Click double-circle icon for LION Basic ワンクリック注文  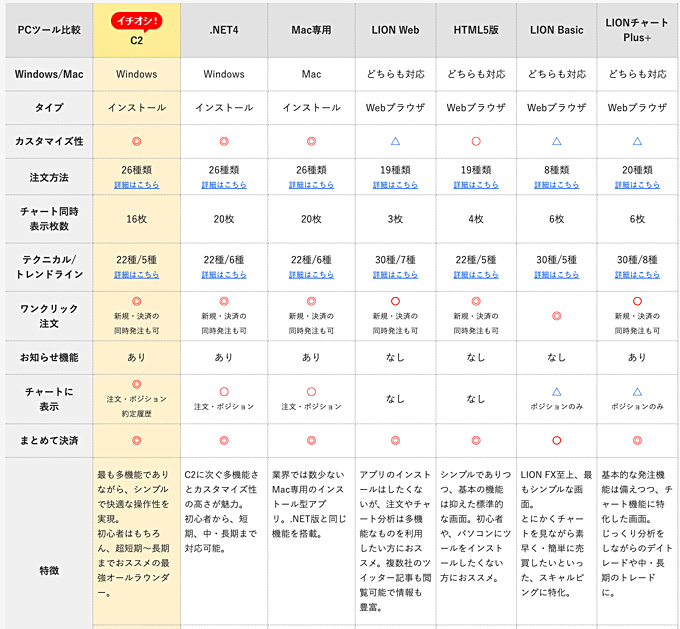pos(556,316)
